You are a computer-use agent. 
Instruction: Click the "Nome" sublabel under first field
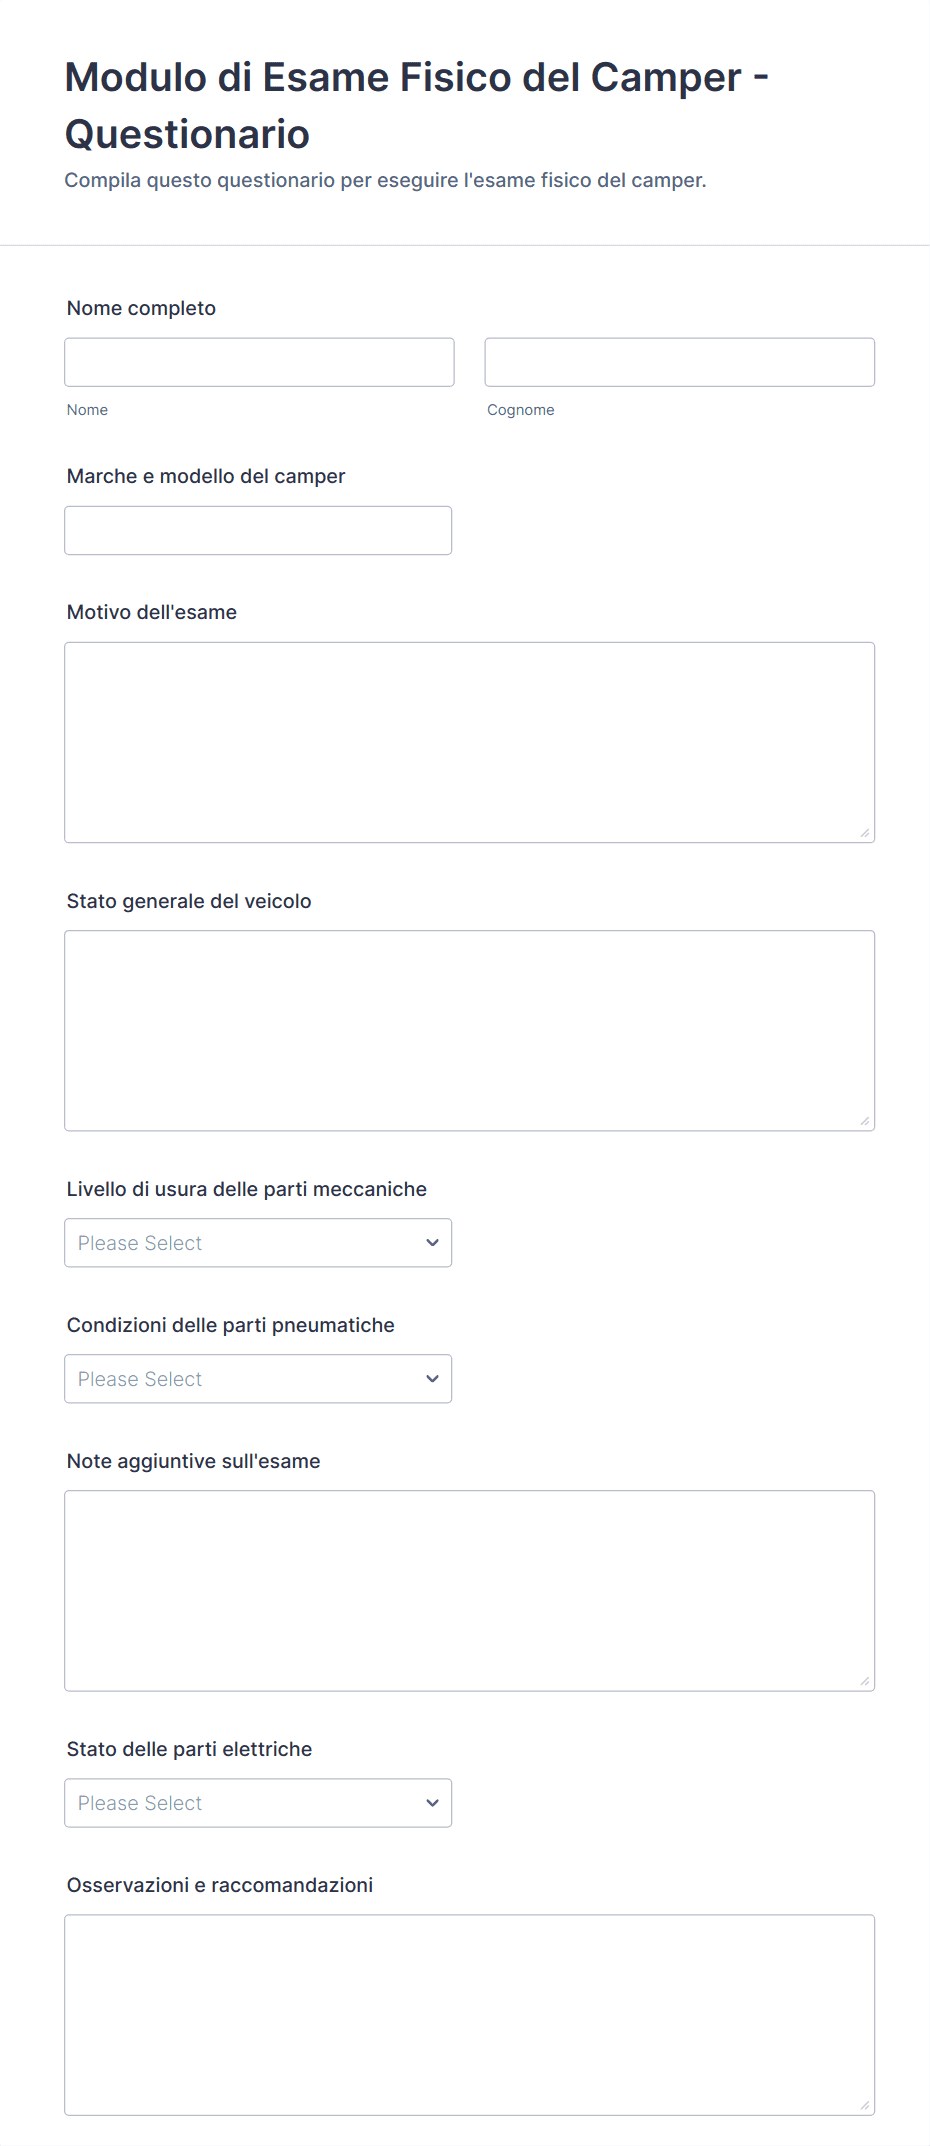pos(87,410)
